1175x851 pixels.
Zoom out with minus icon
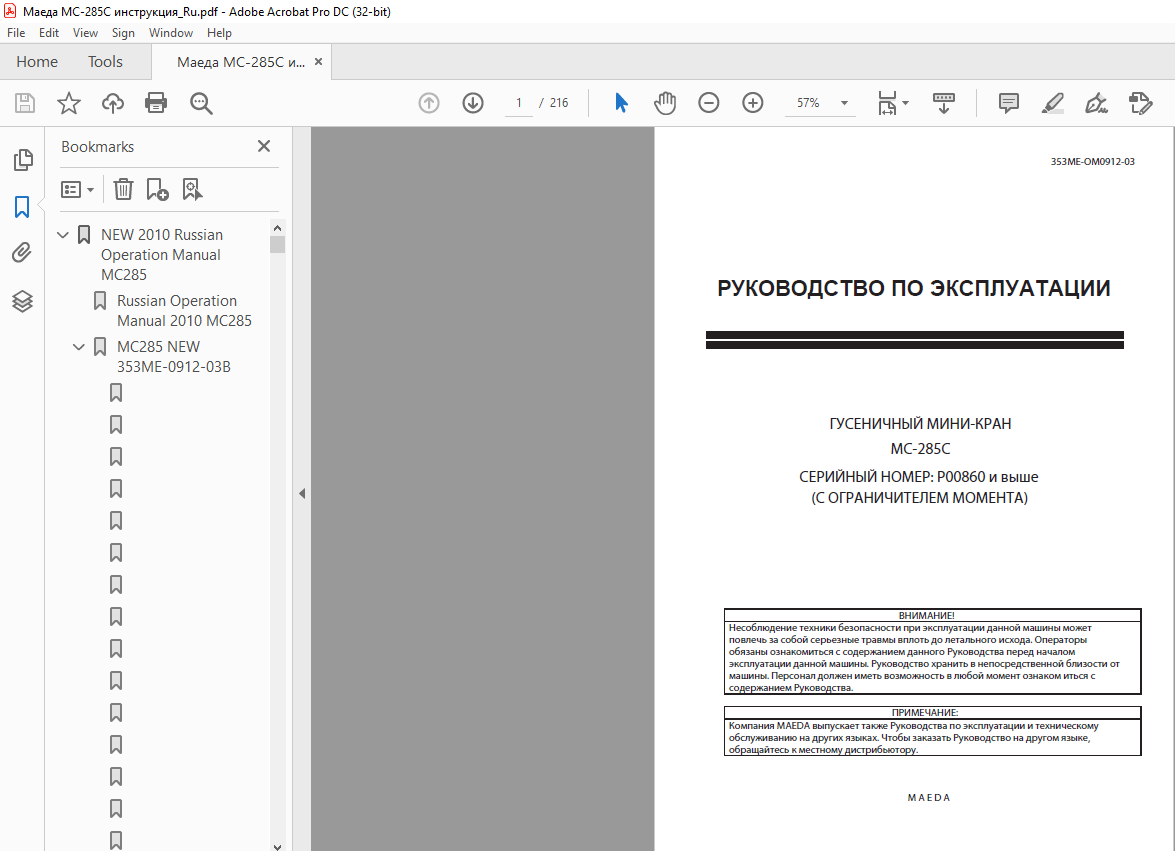coord(708,103)
